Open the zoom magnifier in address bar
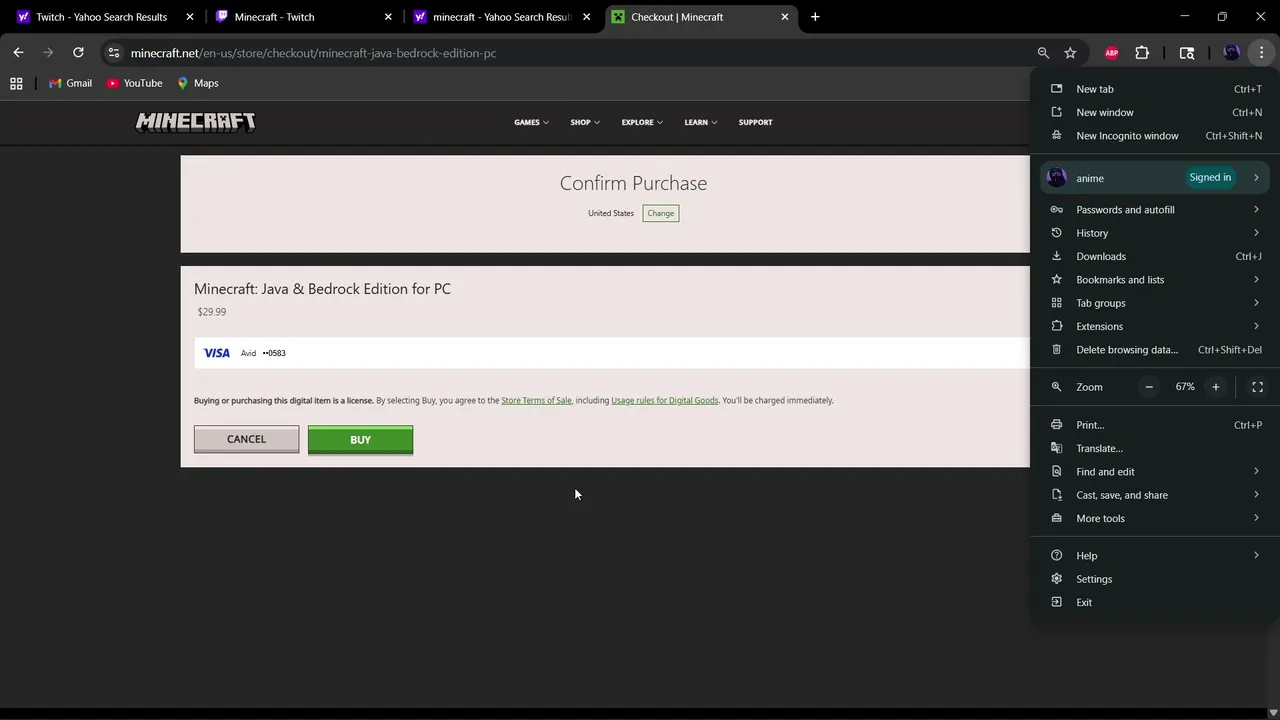The height and width of the screenshot is (720, 1280). point(1043,53)
